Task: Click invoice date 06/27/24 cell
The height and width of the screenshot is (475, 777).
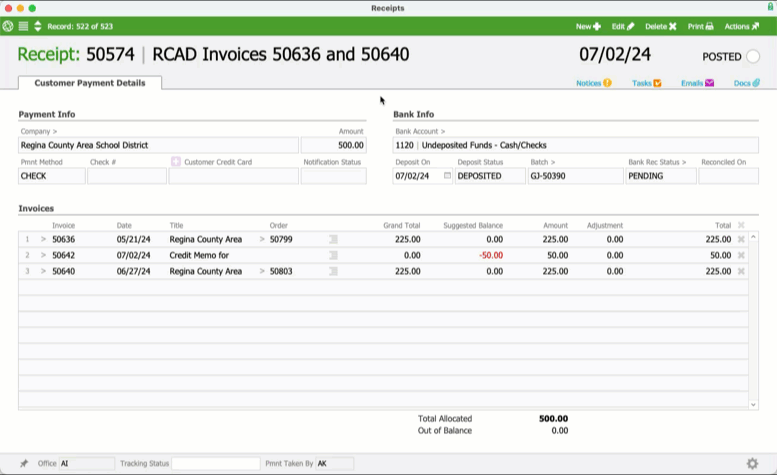Action: tap(133, 271)
